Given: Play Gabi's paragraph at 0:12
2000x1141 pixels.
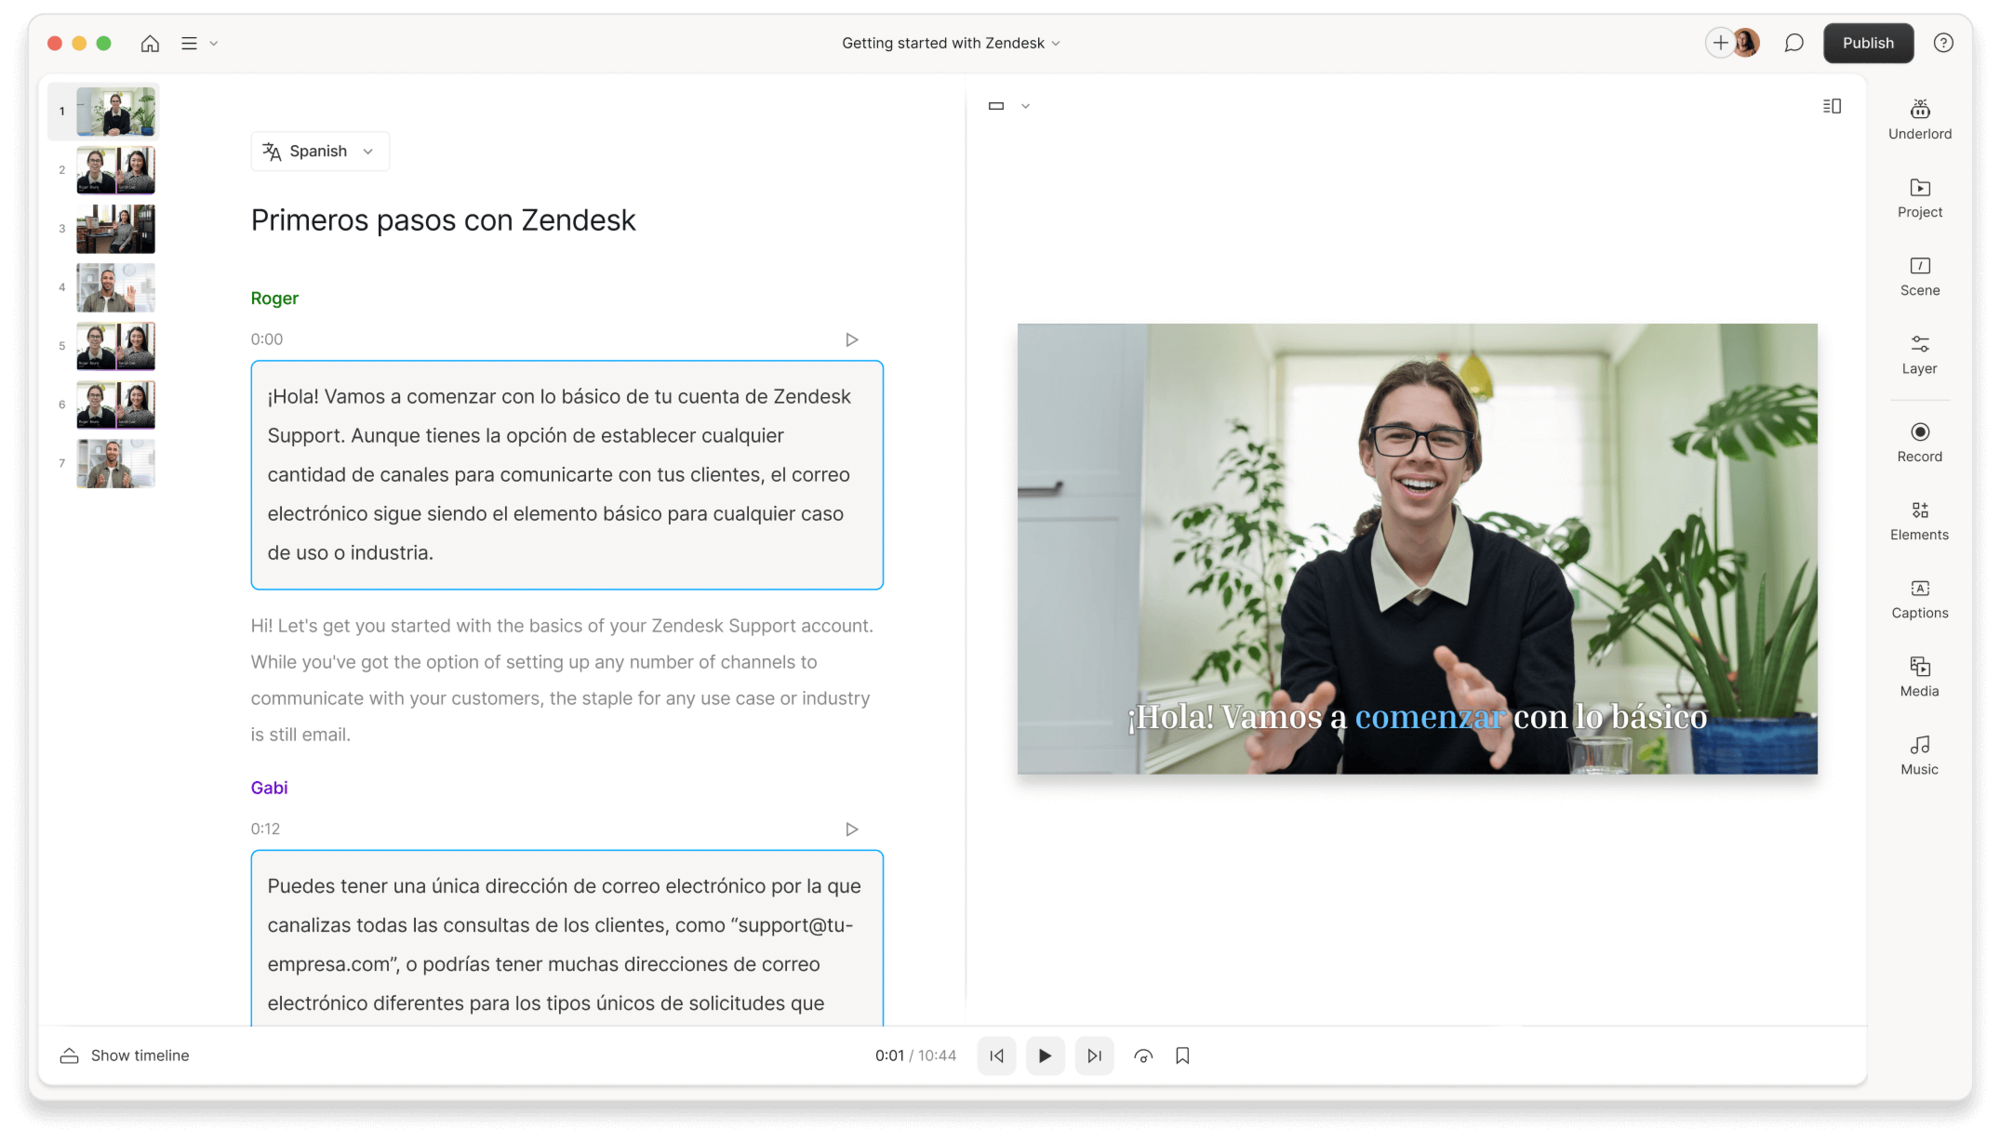Looking at the screenshot, I should click(x=851, y=829).
